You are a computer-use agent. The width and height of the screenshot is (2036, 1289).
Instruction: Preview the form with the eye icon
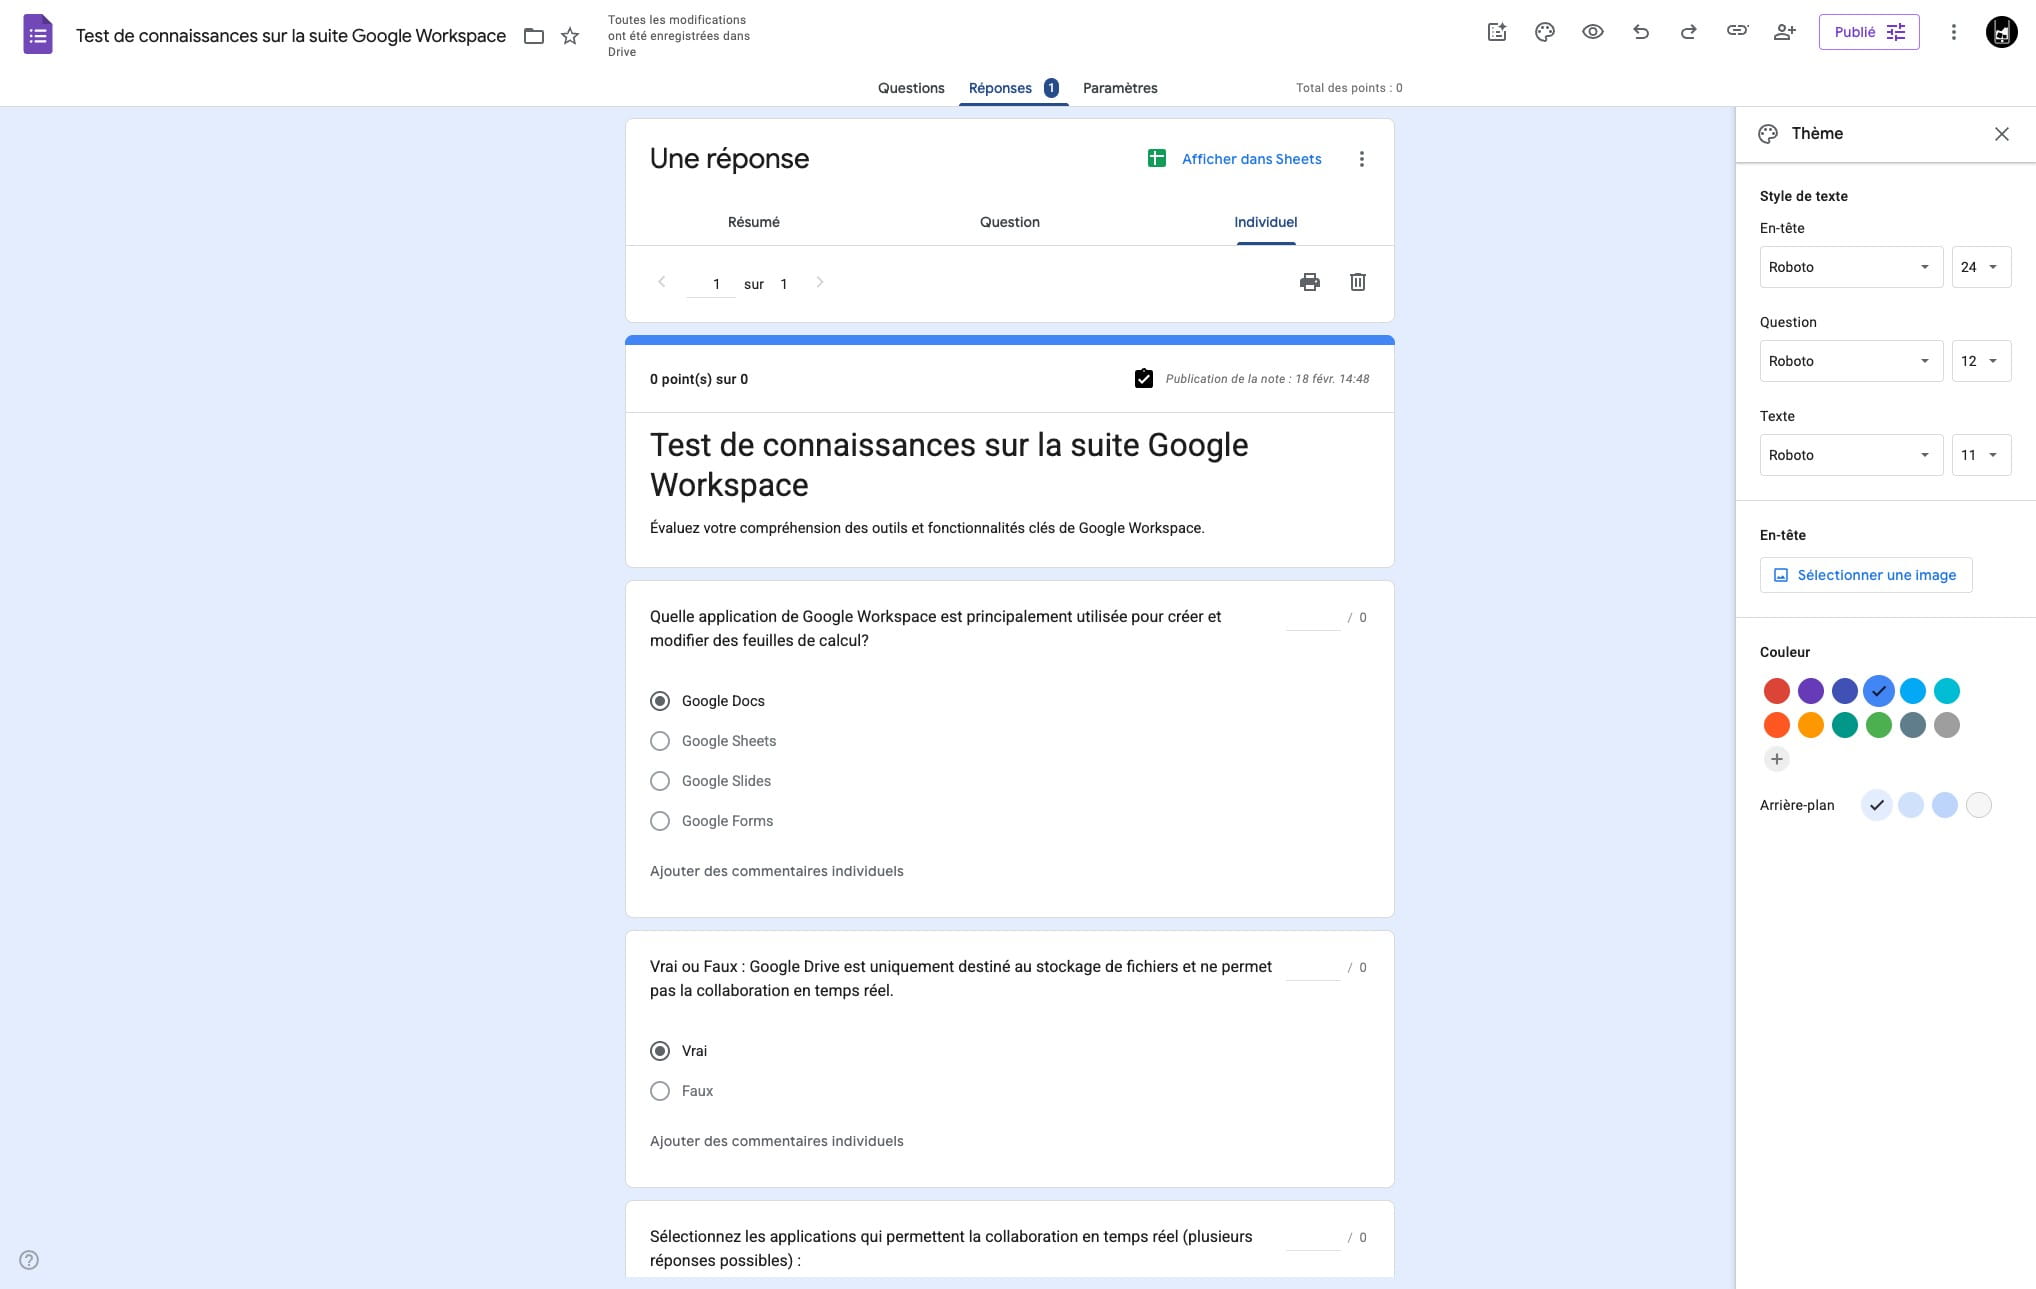coord(1593,32)
